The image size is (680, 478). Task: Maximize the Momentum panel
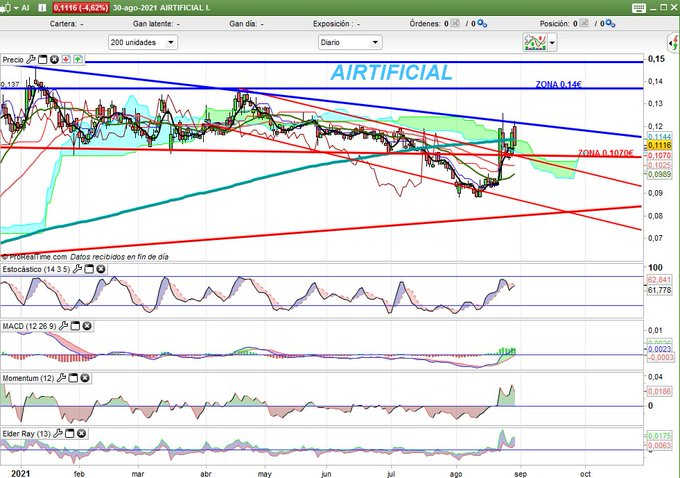[x=73, y=378]
